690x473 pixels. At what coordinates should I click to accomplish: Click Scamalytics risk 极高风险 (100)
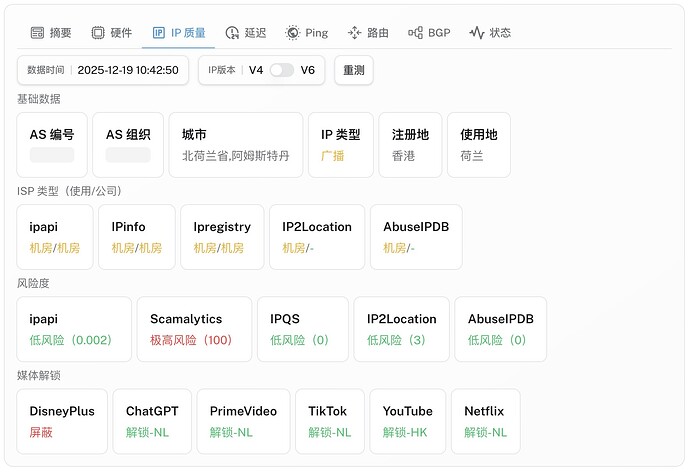(191, 340)
